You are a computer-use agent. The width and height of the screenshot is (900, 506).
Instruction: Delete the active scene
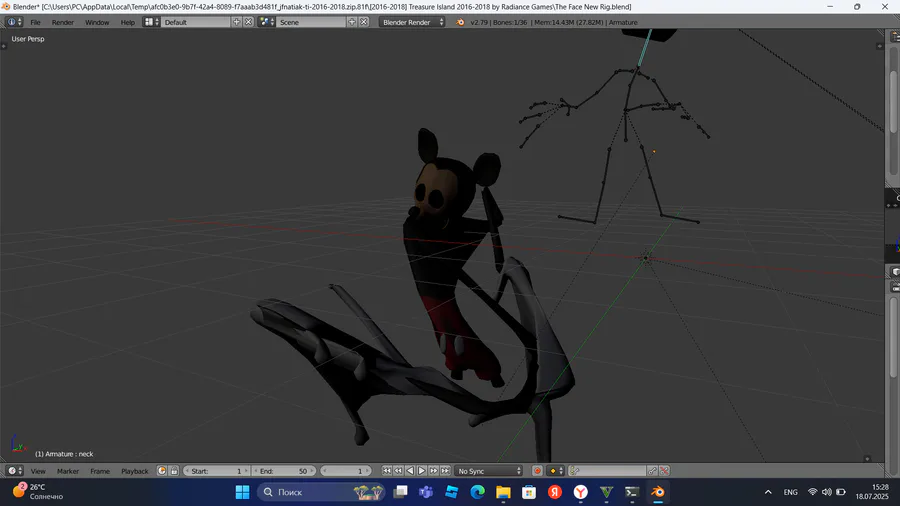[x=364, y=22]
